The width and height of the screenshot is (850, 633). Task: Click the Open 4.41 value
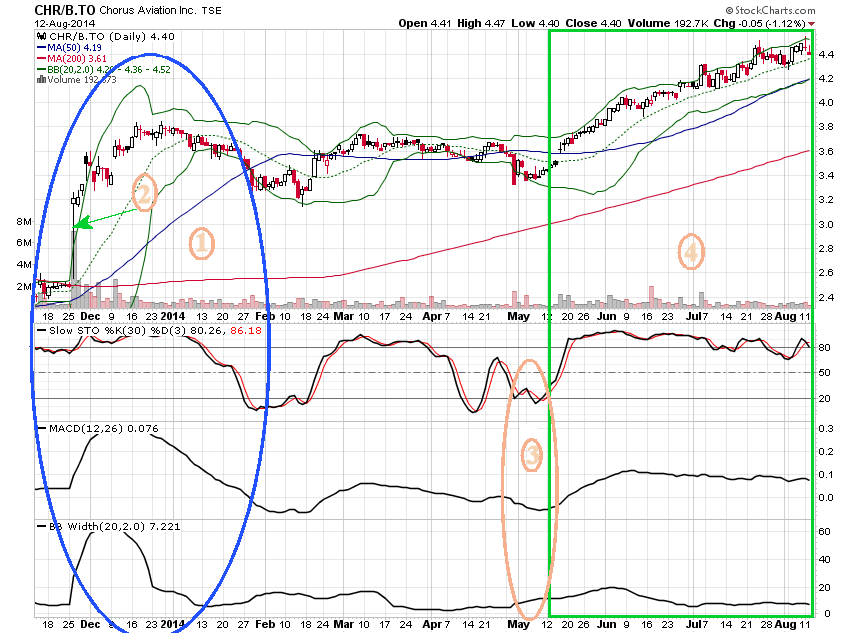pyautogui.click(x=423, y=23)
